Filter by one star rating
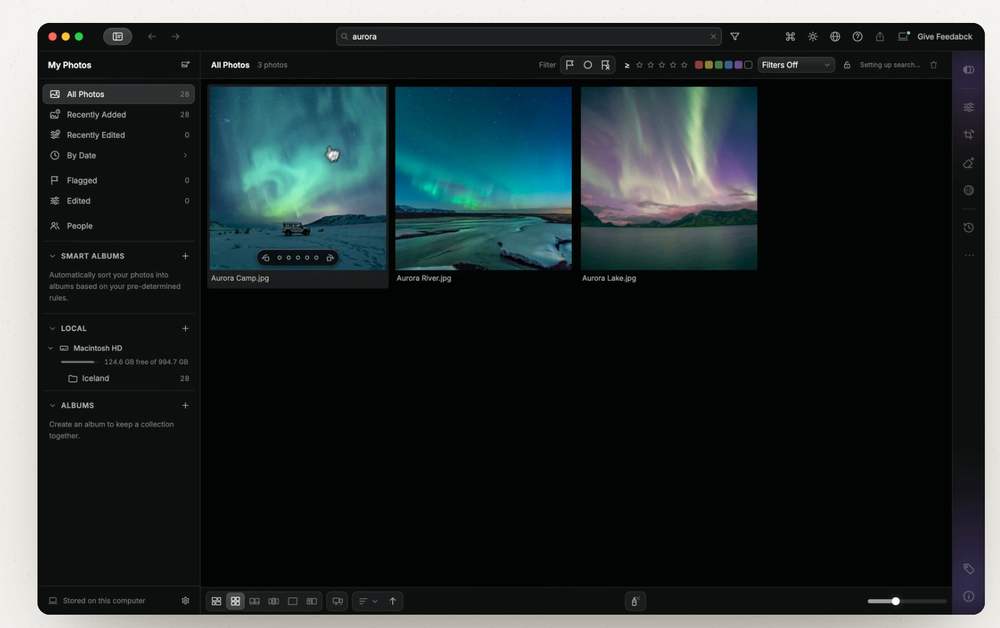 point(639,65)
